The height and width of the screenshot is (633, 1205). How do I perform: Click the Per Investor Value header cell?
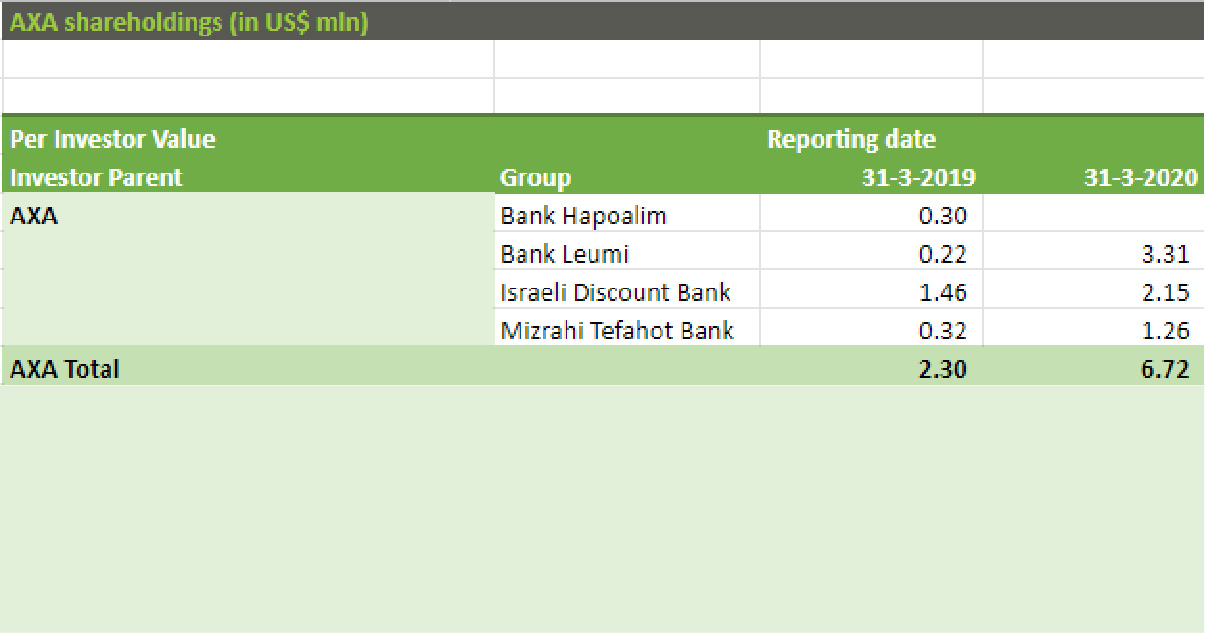point(113,139)
